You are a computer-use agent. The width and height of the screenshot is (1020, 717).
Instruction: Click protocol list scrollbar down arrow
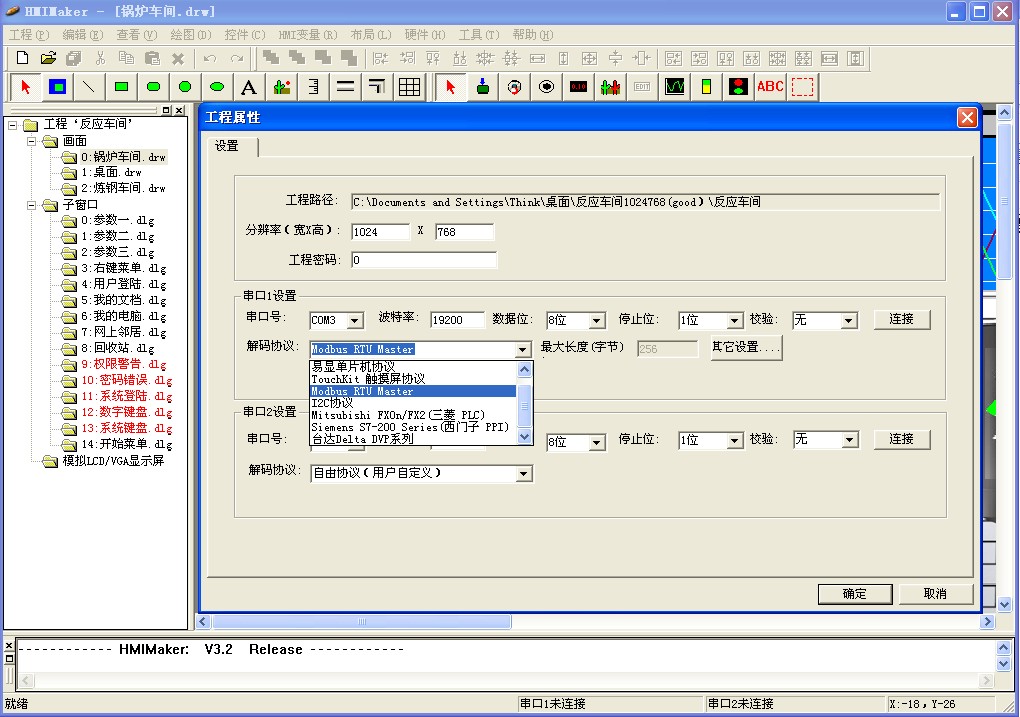click(x=524, y=437)
